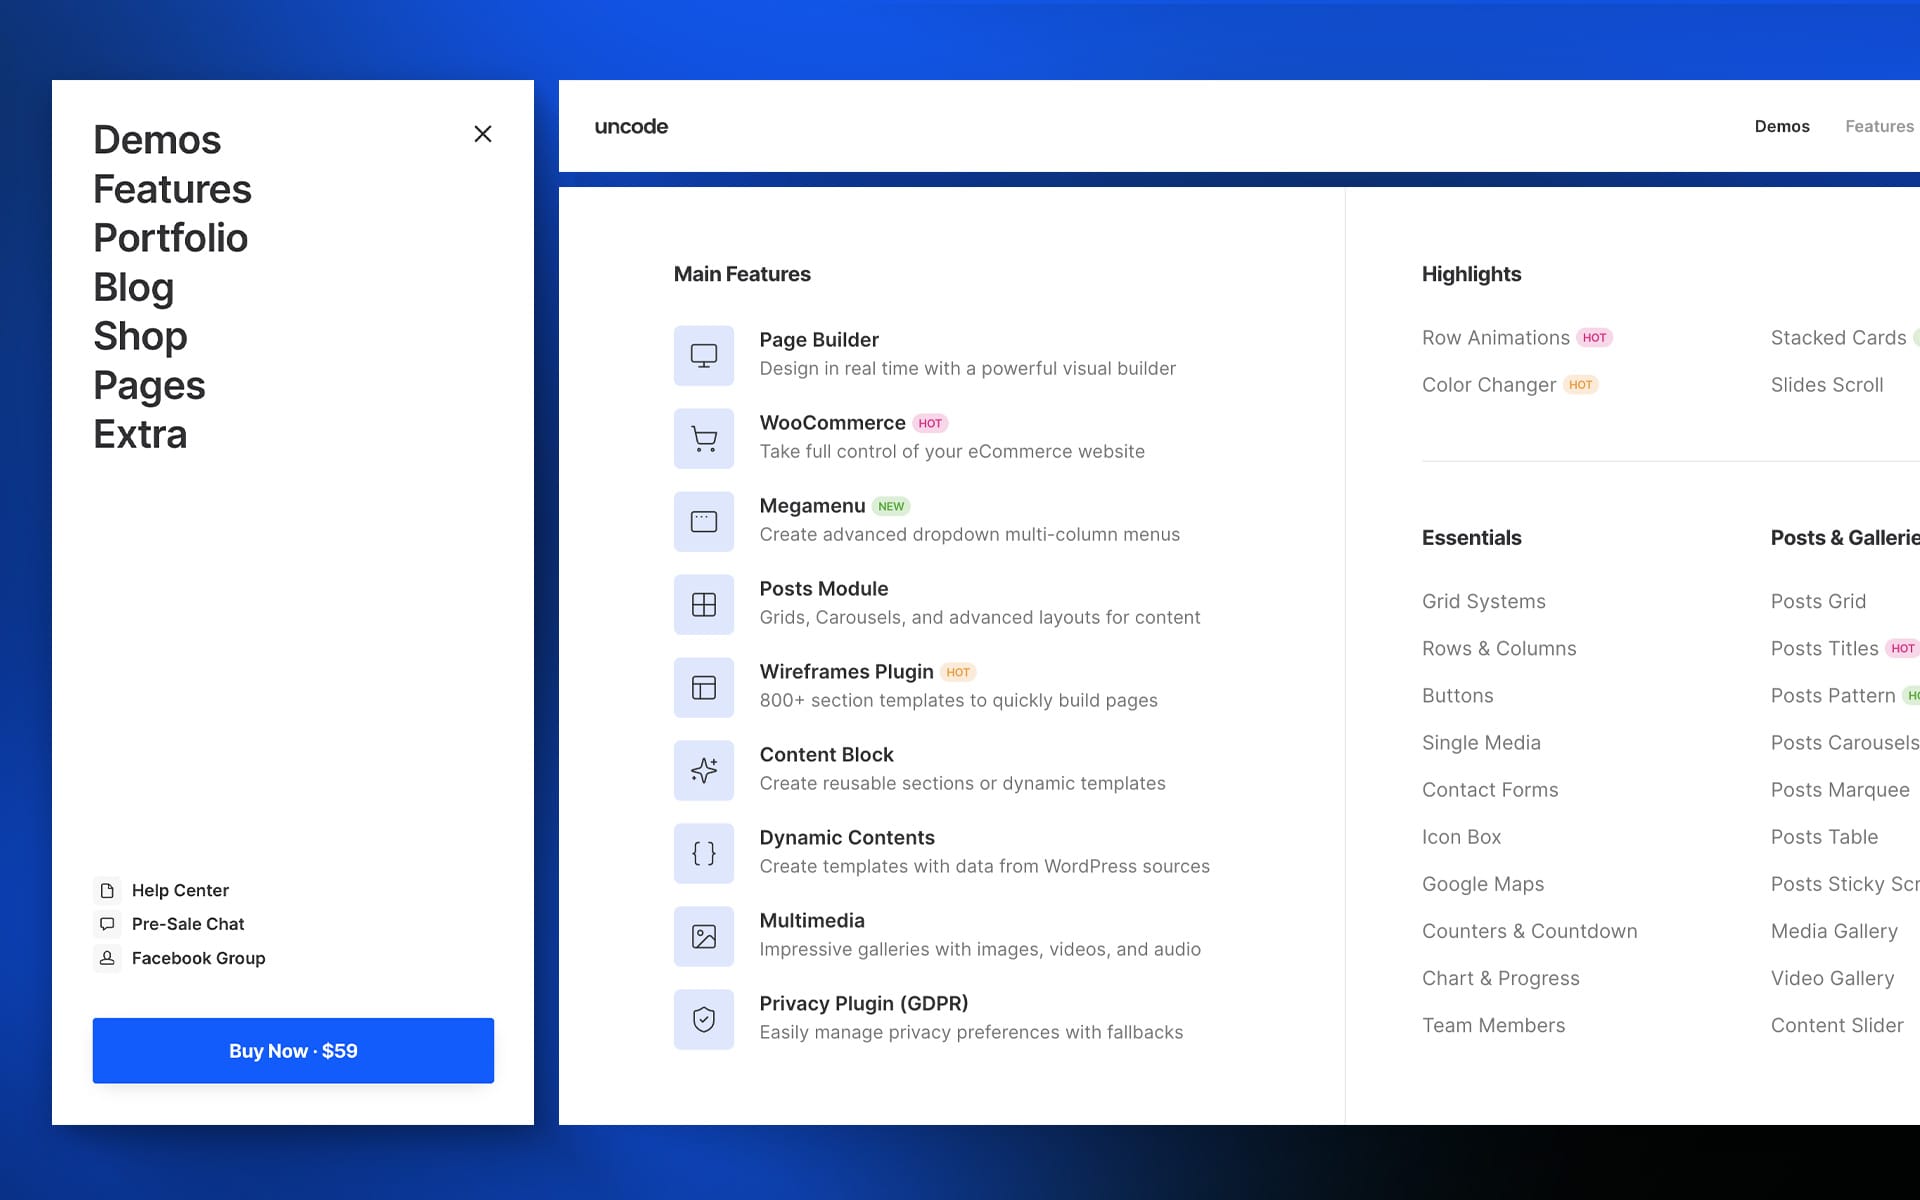
Task: Click the Privacy Plugin shield icon
Action: tap(704, 1019)
